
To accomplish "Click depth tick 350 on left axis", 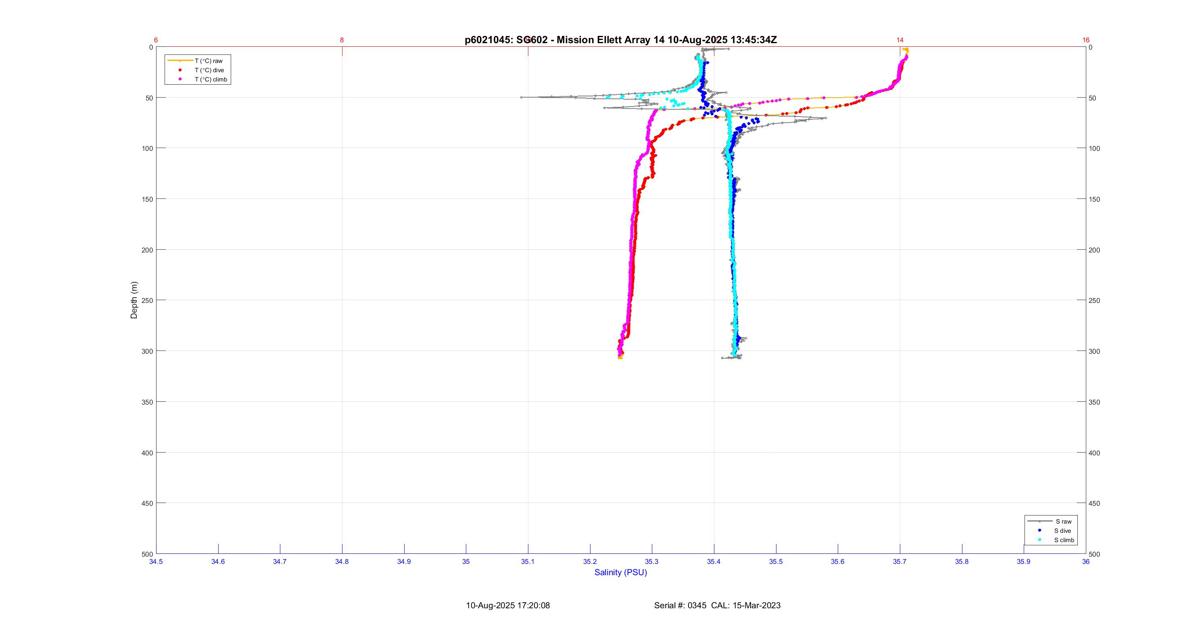I will tap(146, 402).
